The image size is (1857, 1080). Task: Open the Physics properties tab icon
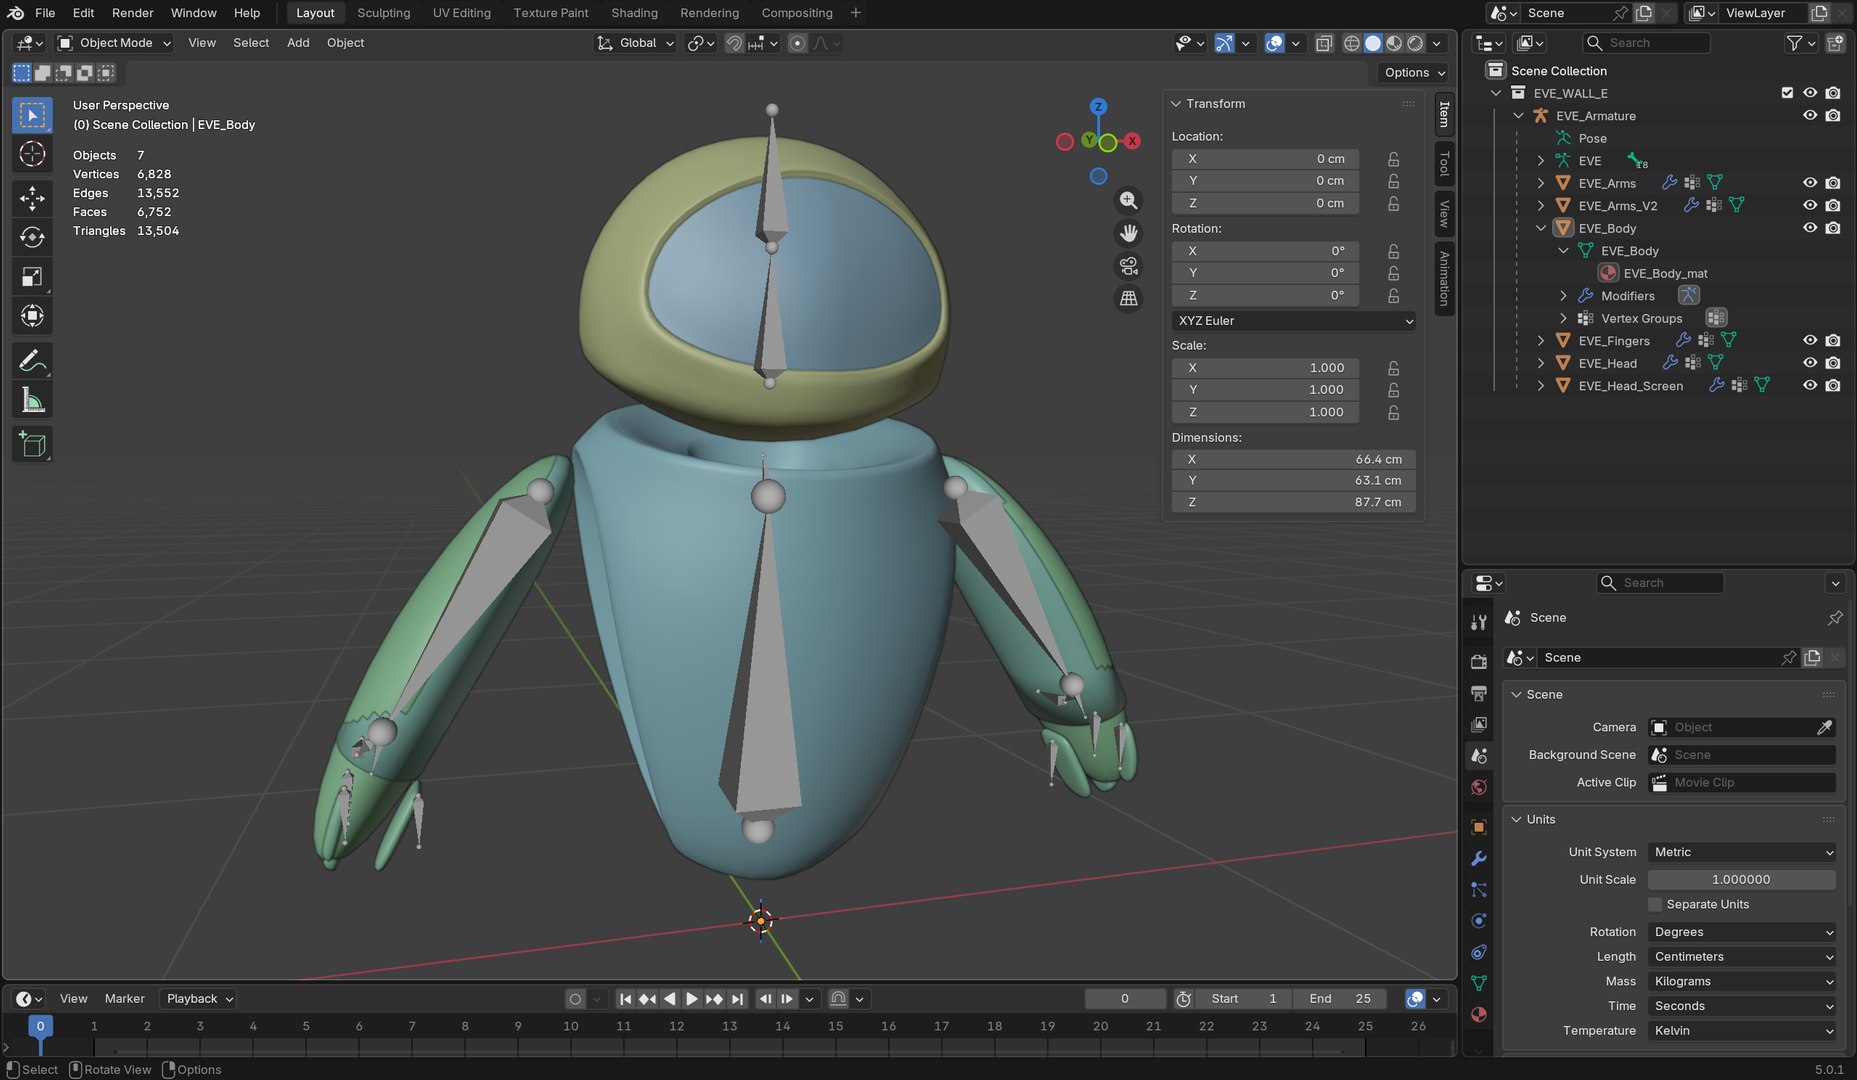tap(1479, 920)
